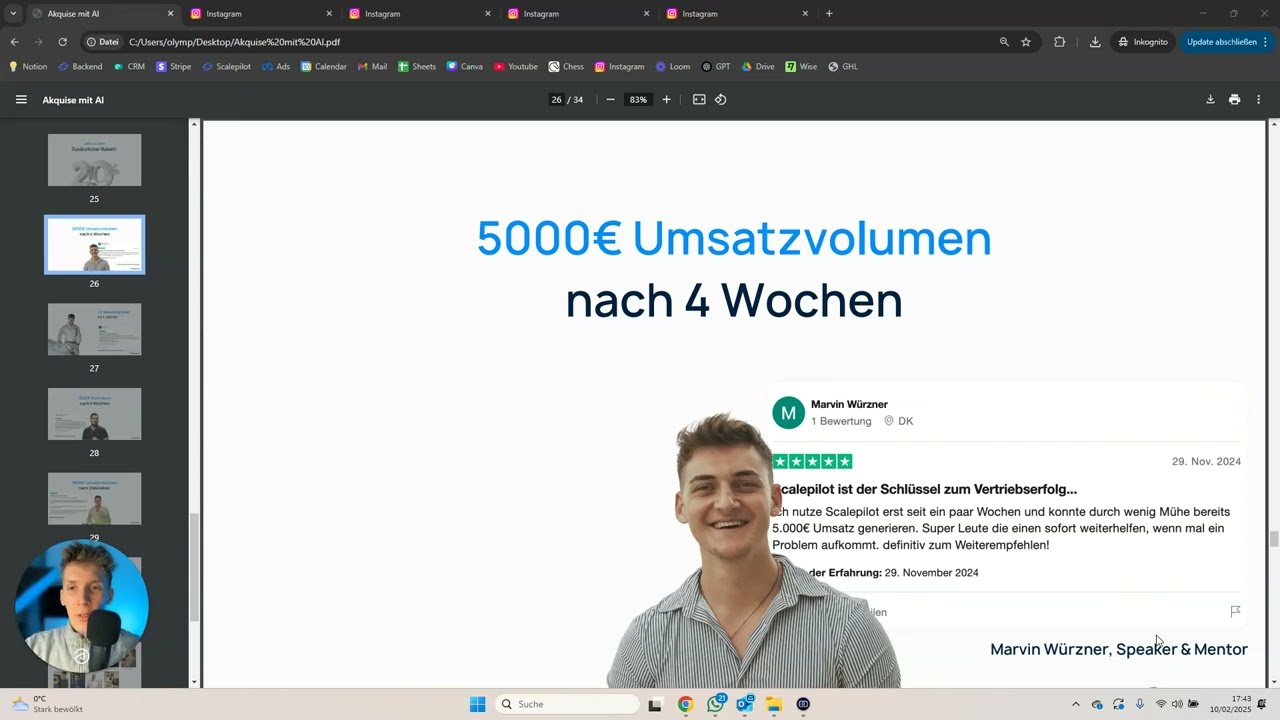The width and height of the screenshot is (1280, 720).
Task: Open the Drive bookmark
Action: coord(757,67)
